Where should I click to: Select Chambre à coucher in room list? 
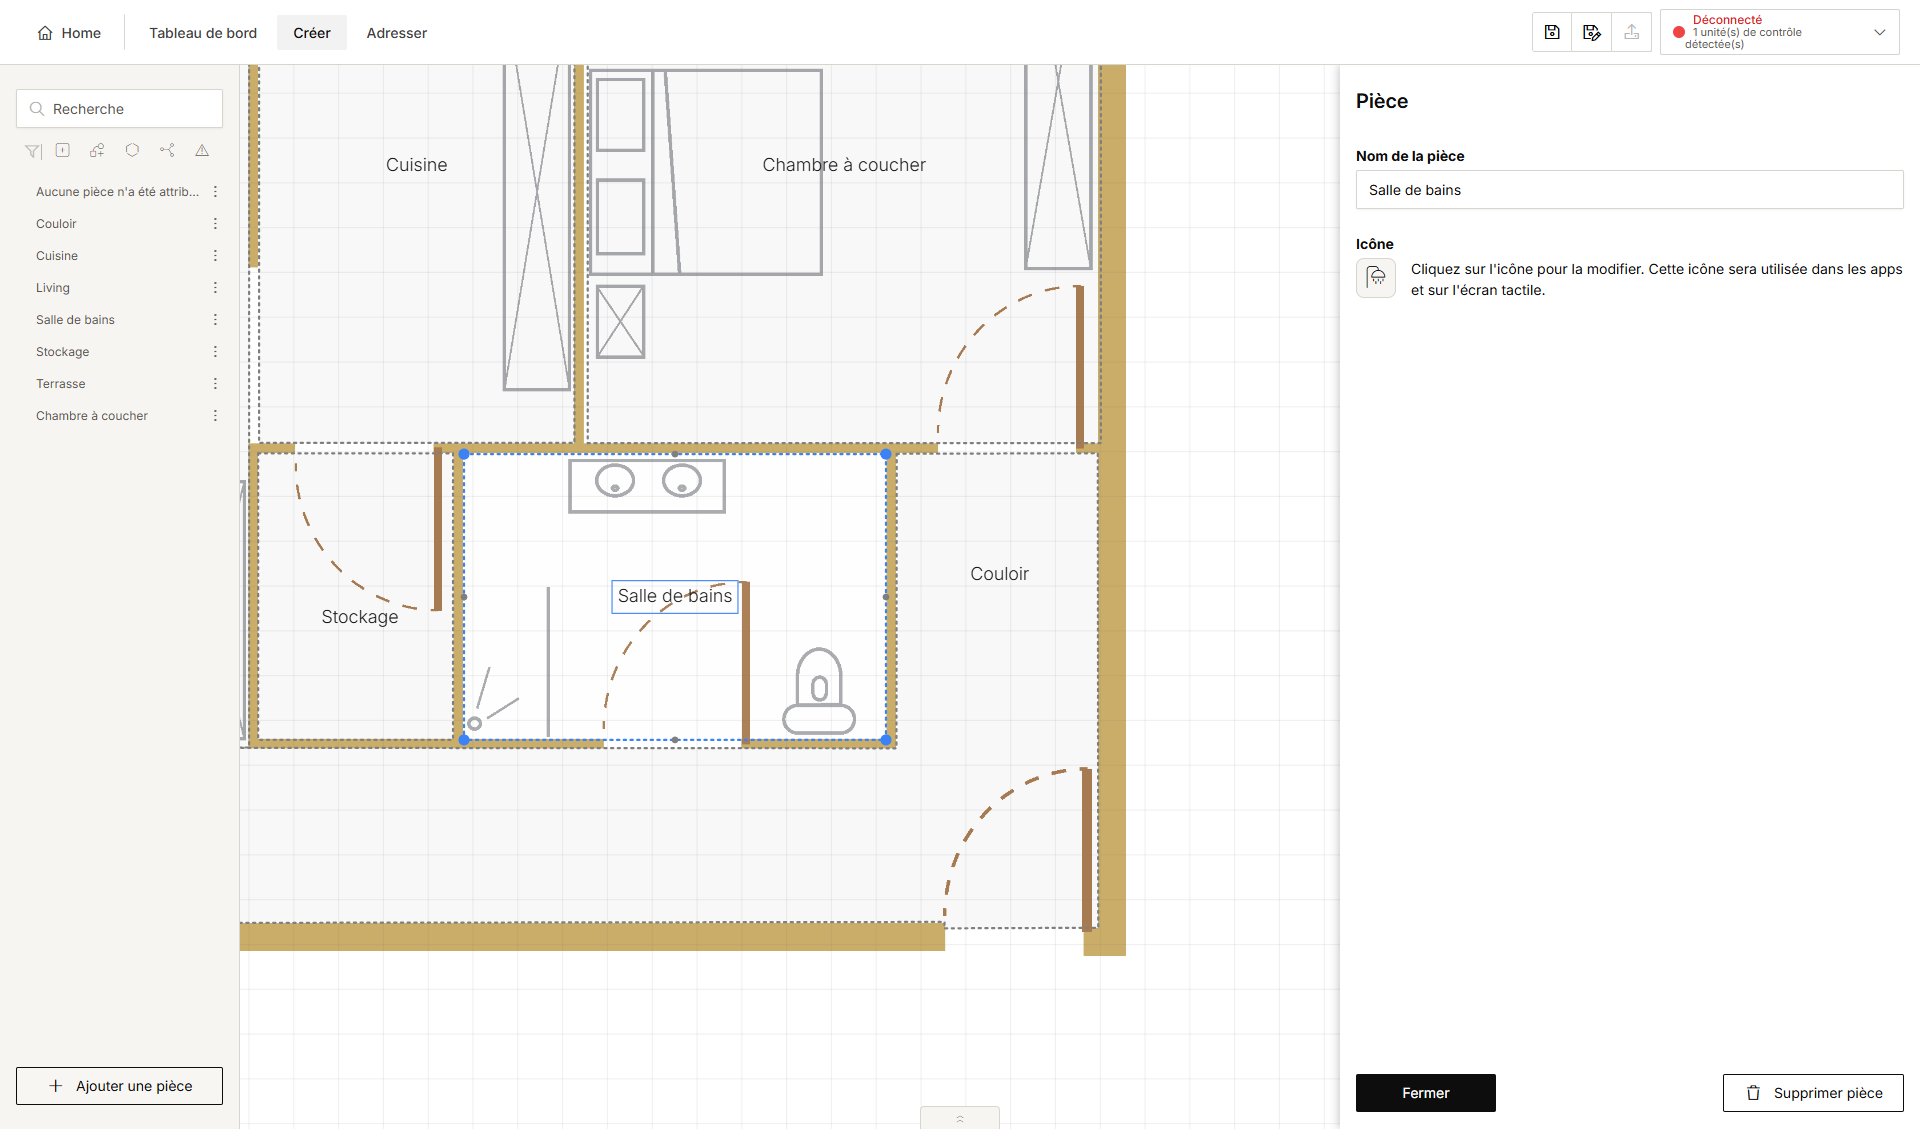[92, 416]
